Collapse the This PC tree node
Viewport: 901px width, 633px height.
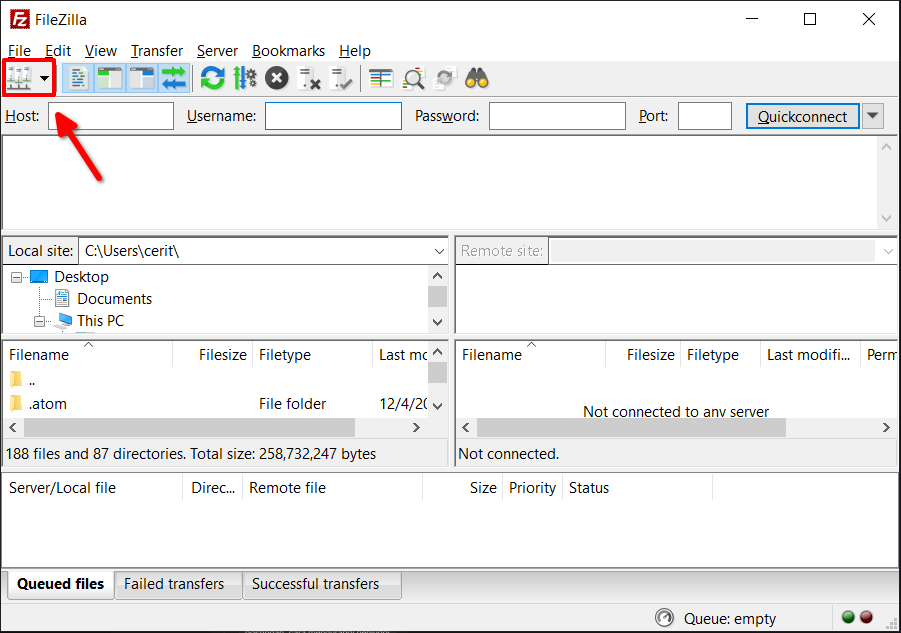[39, 321]
